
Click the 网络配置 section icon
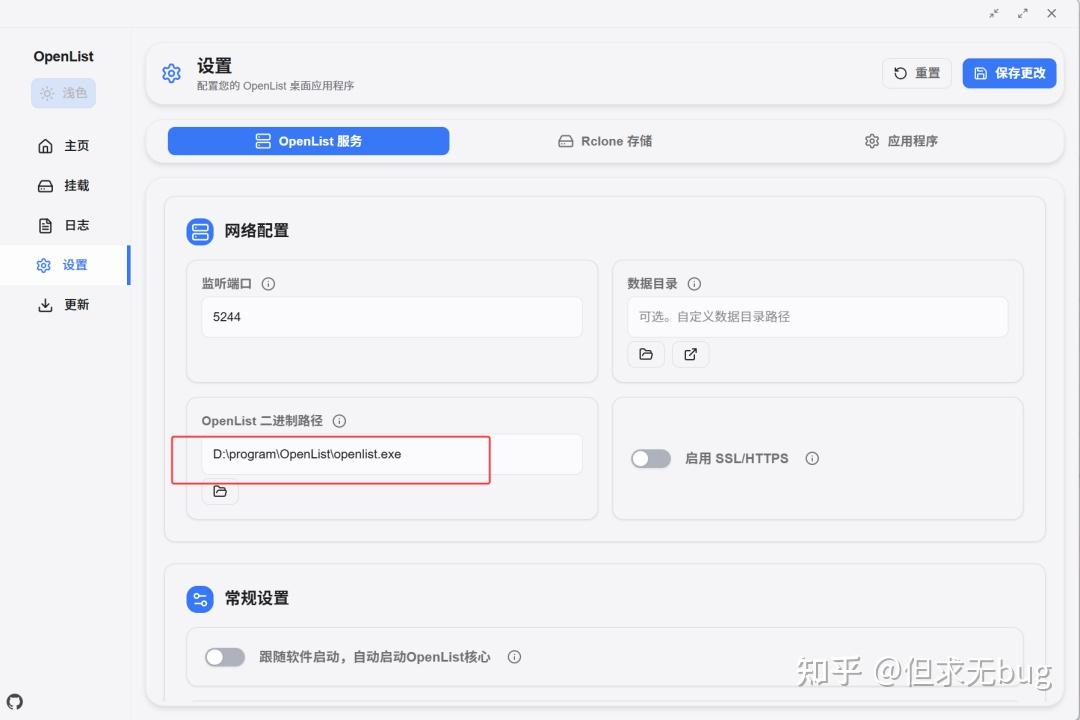click(200, 232)
